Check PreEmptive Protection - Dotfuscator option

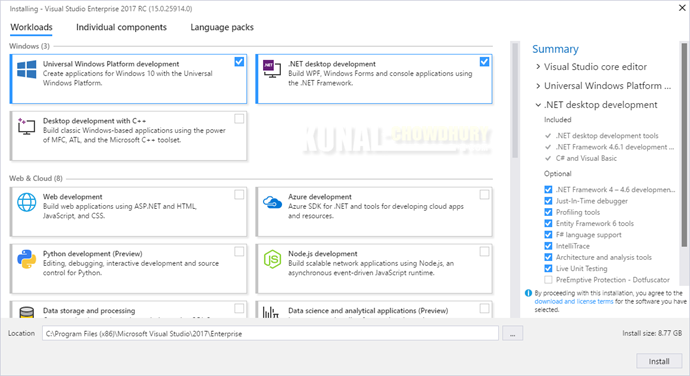548,280
